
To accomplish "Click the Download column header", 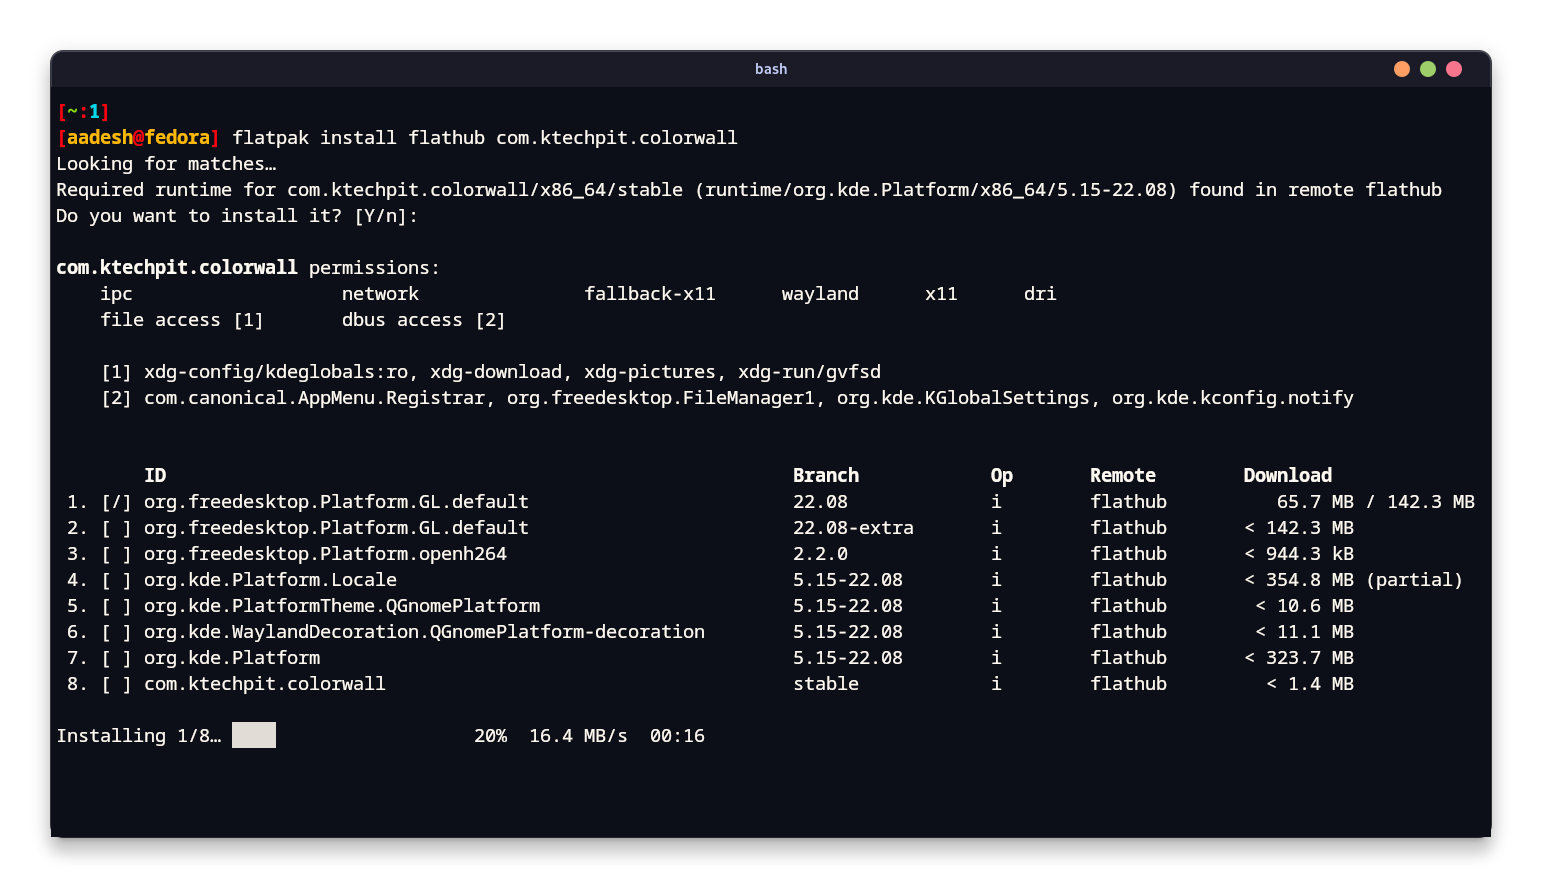I will 1287,475.
